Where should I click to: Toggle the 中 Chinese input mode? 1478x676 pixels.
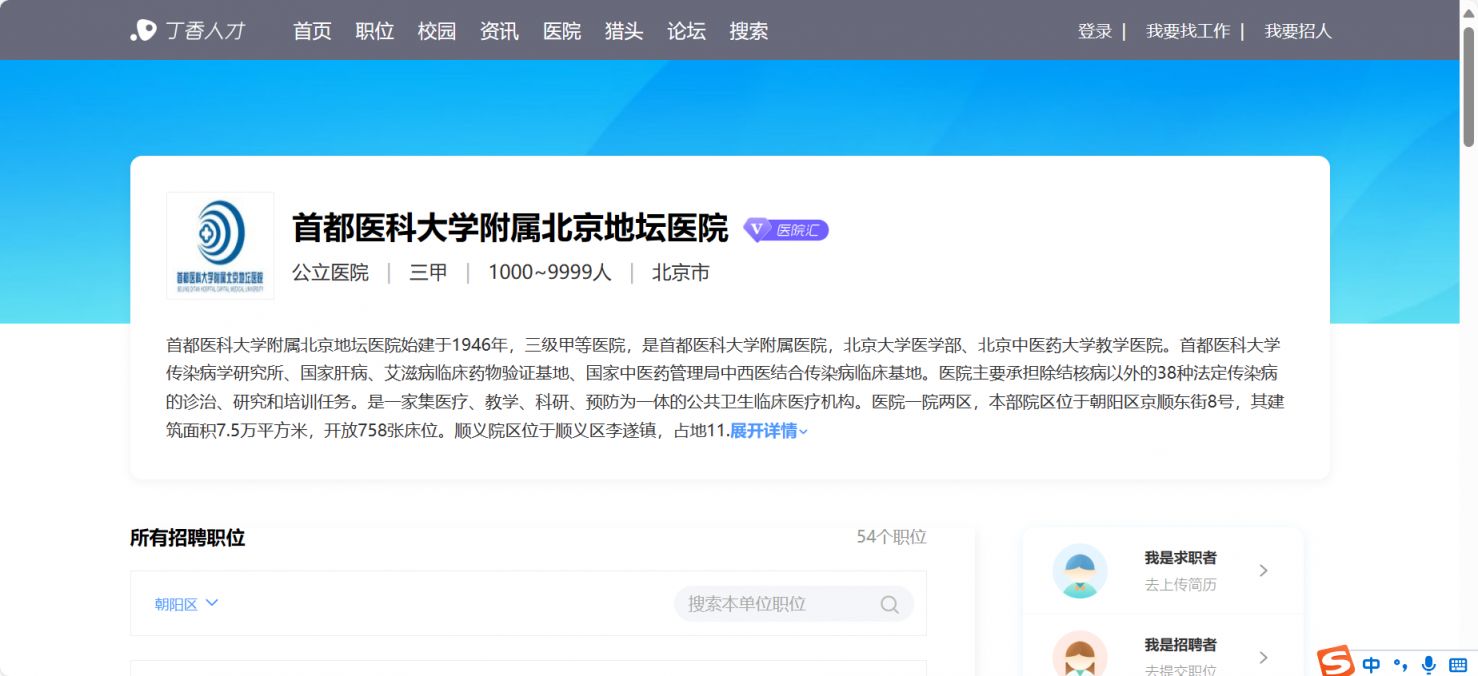click(1371, 665)
